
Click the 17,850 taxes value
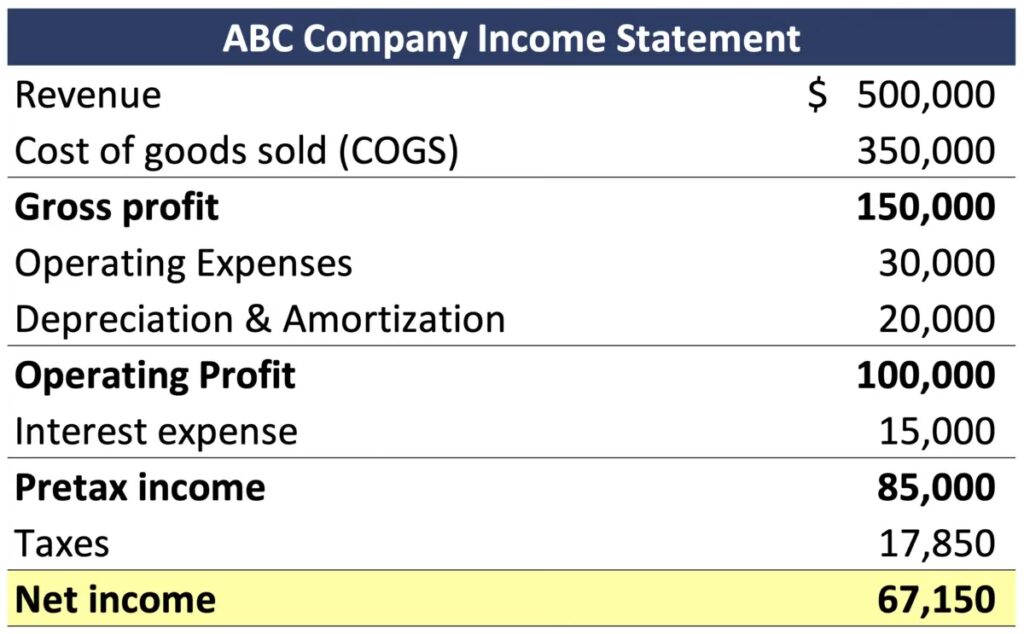point(937,544)
